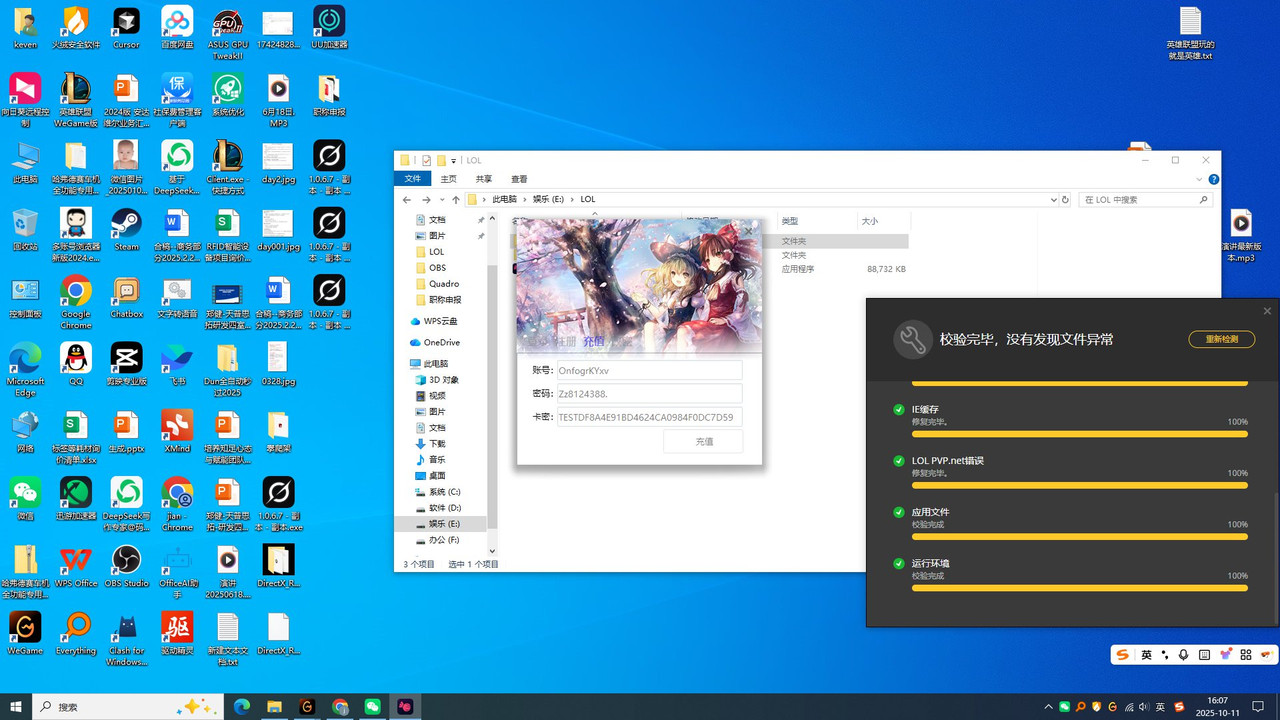Screen dimensions: 1280x720
Task: Launch 剪映专业版 desktop shortcut
Action: point(126,364)
